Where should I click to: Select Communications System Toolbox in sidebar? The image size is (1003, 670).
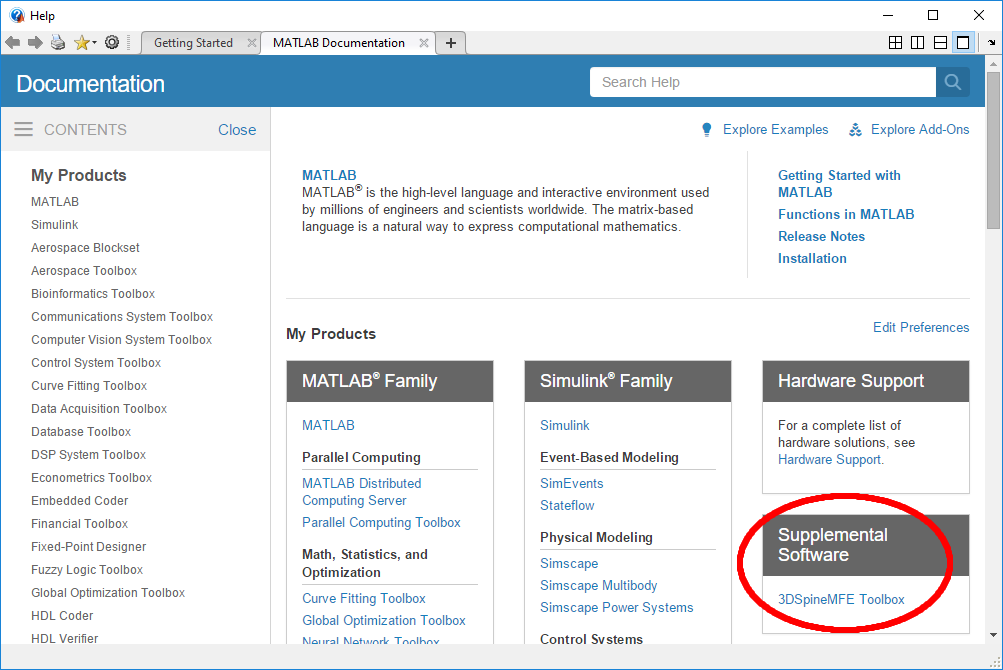point(122,317)
